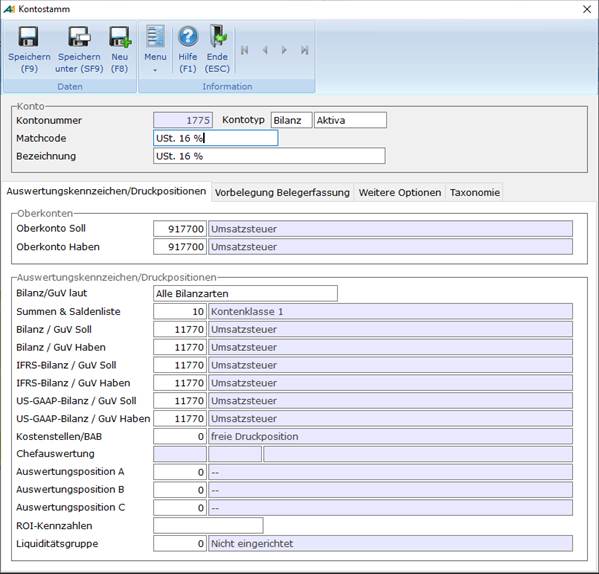This screenshot has width=599, height=574.
Task: Click IFRS-Bilanz / GuV Haben number field
Action: point(180,383)
